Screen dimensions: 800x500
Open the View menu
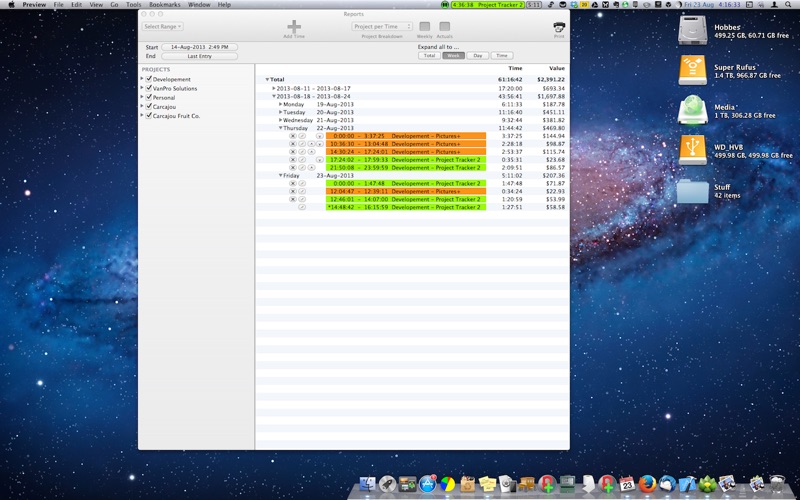pyautogui.click(x=96, y=5)
